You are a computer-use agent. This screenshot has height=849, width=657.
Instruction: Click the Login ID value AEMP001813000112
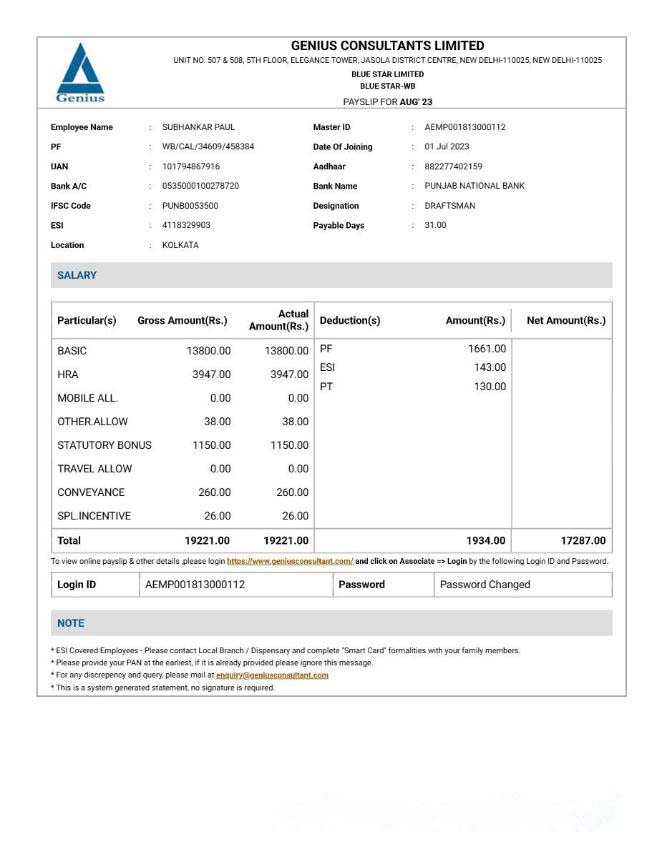coord(195,585)
